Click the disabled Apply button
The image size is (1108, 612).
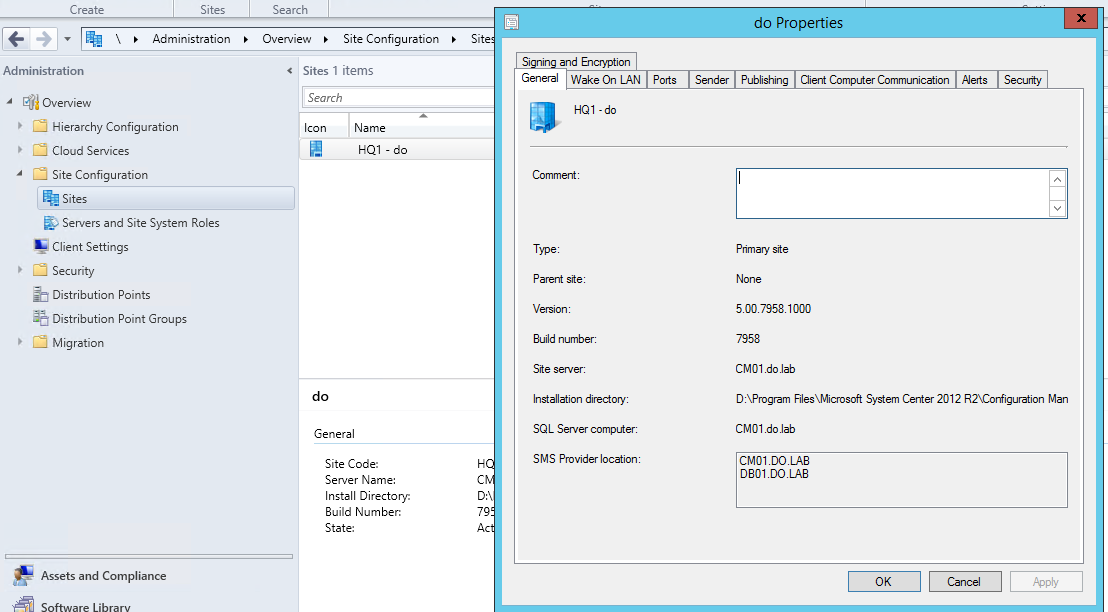point(1046,582)
